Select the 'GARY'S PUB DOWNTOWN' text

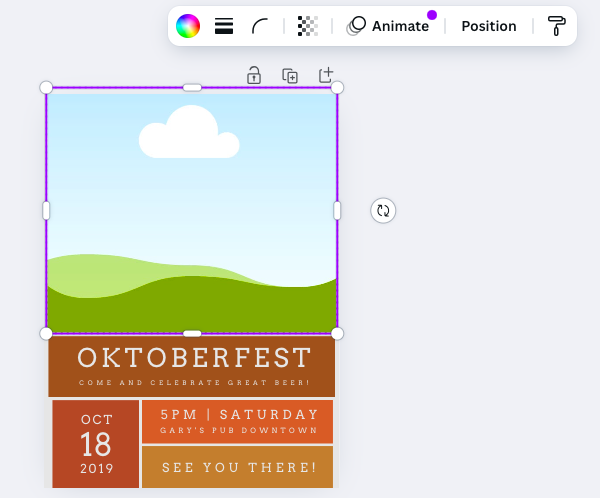(238, 430)
